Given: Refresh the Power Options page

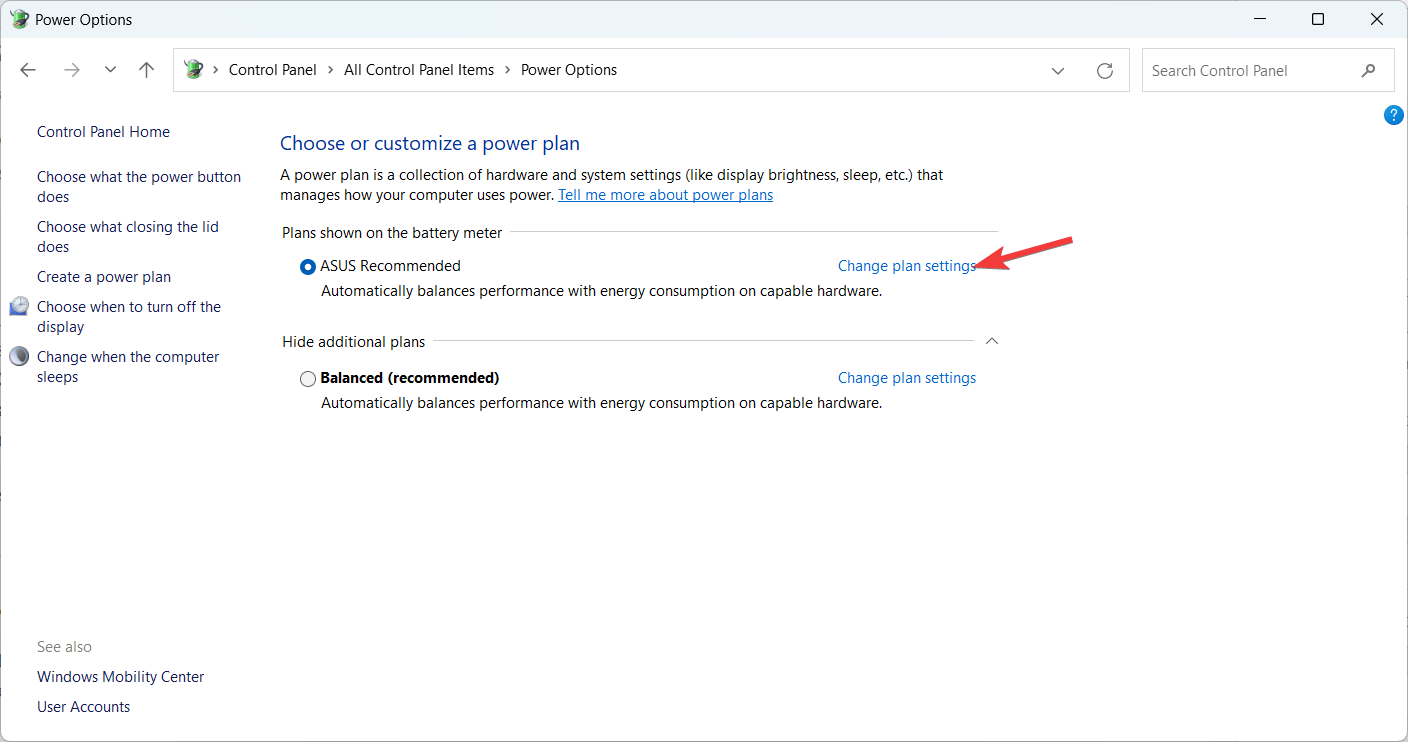Looking at the screenshot, I should (1105, 70).
